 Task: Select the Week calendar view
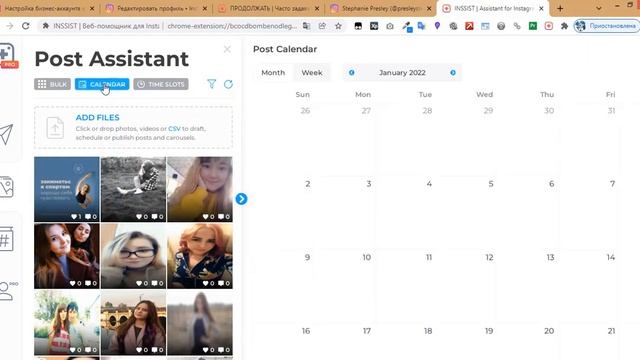click(312, 73)
